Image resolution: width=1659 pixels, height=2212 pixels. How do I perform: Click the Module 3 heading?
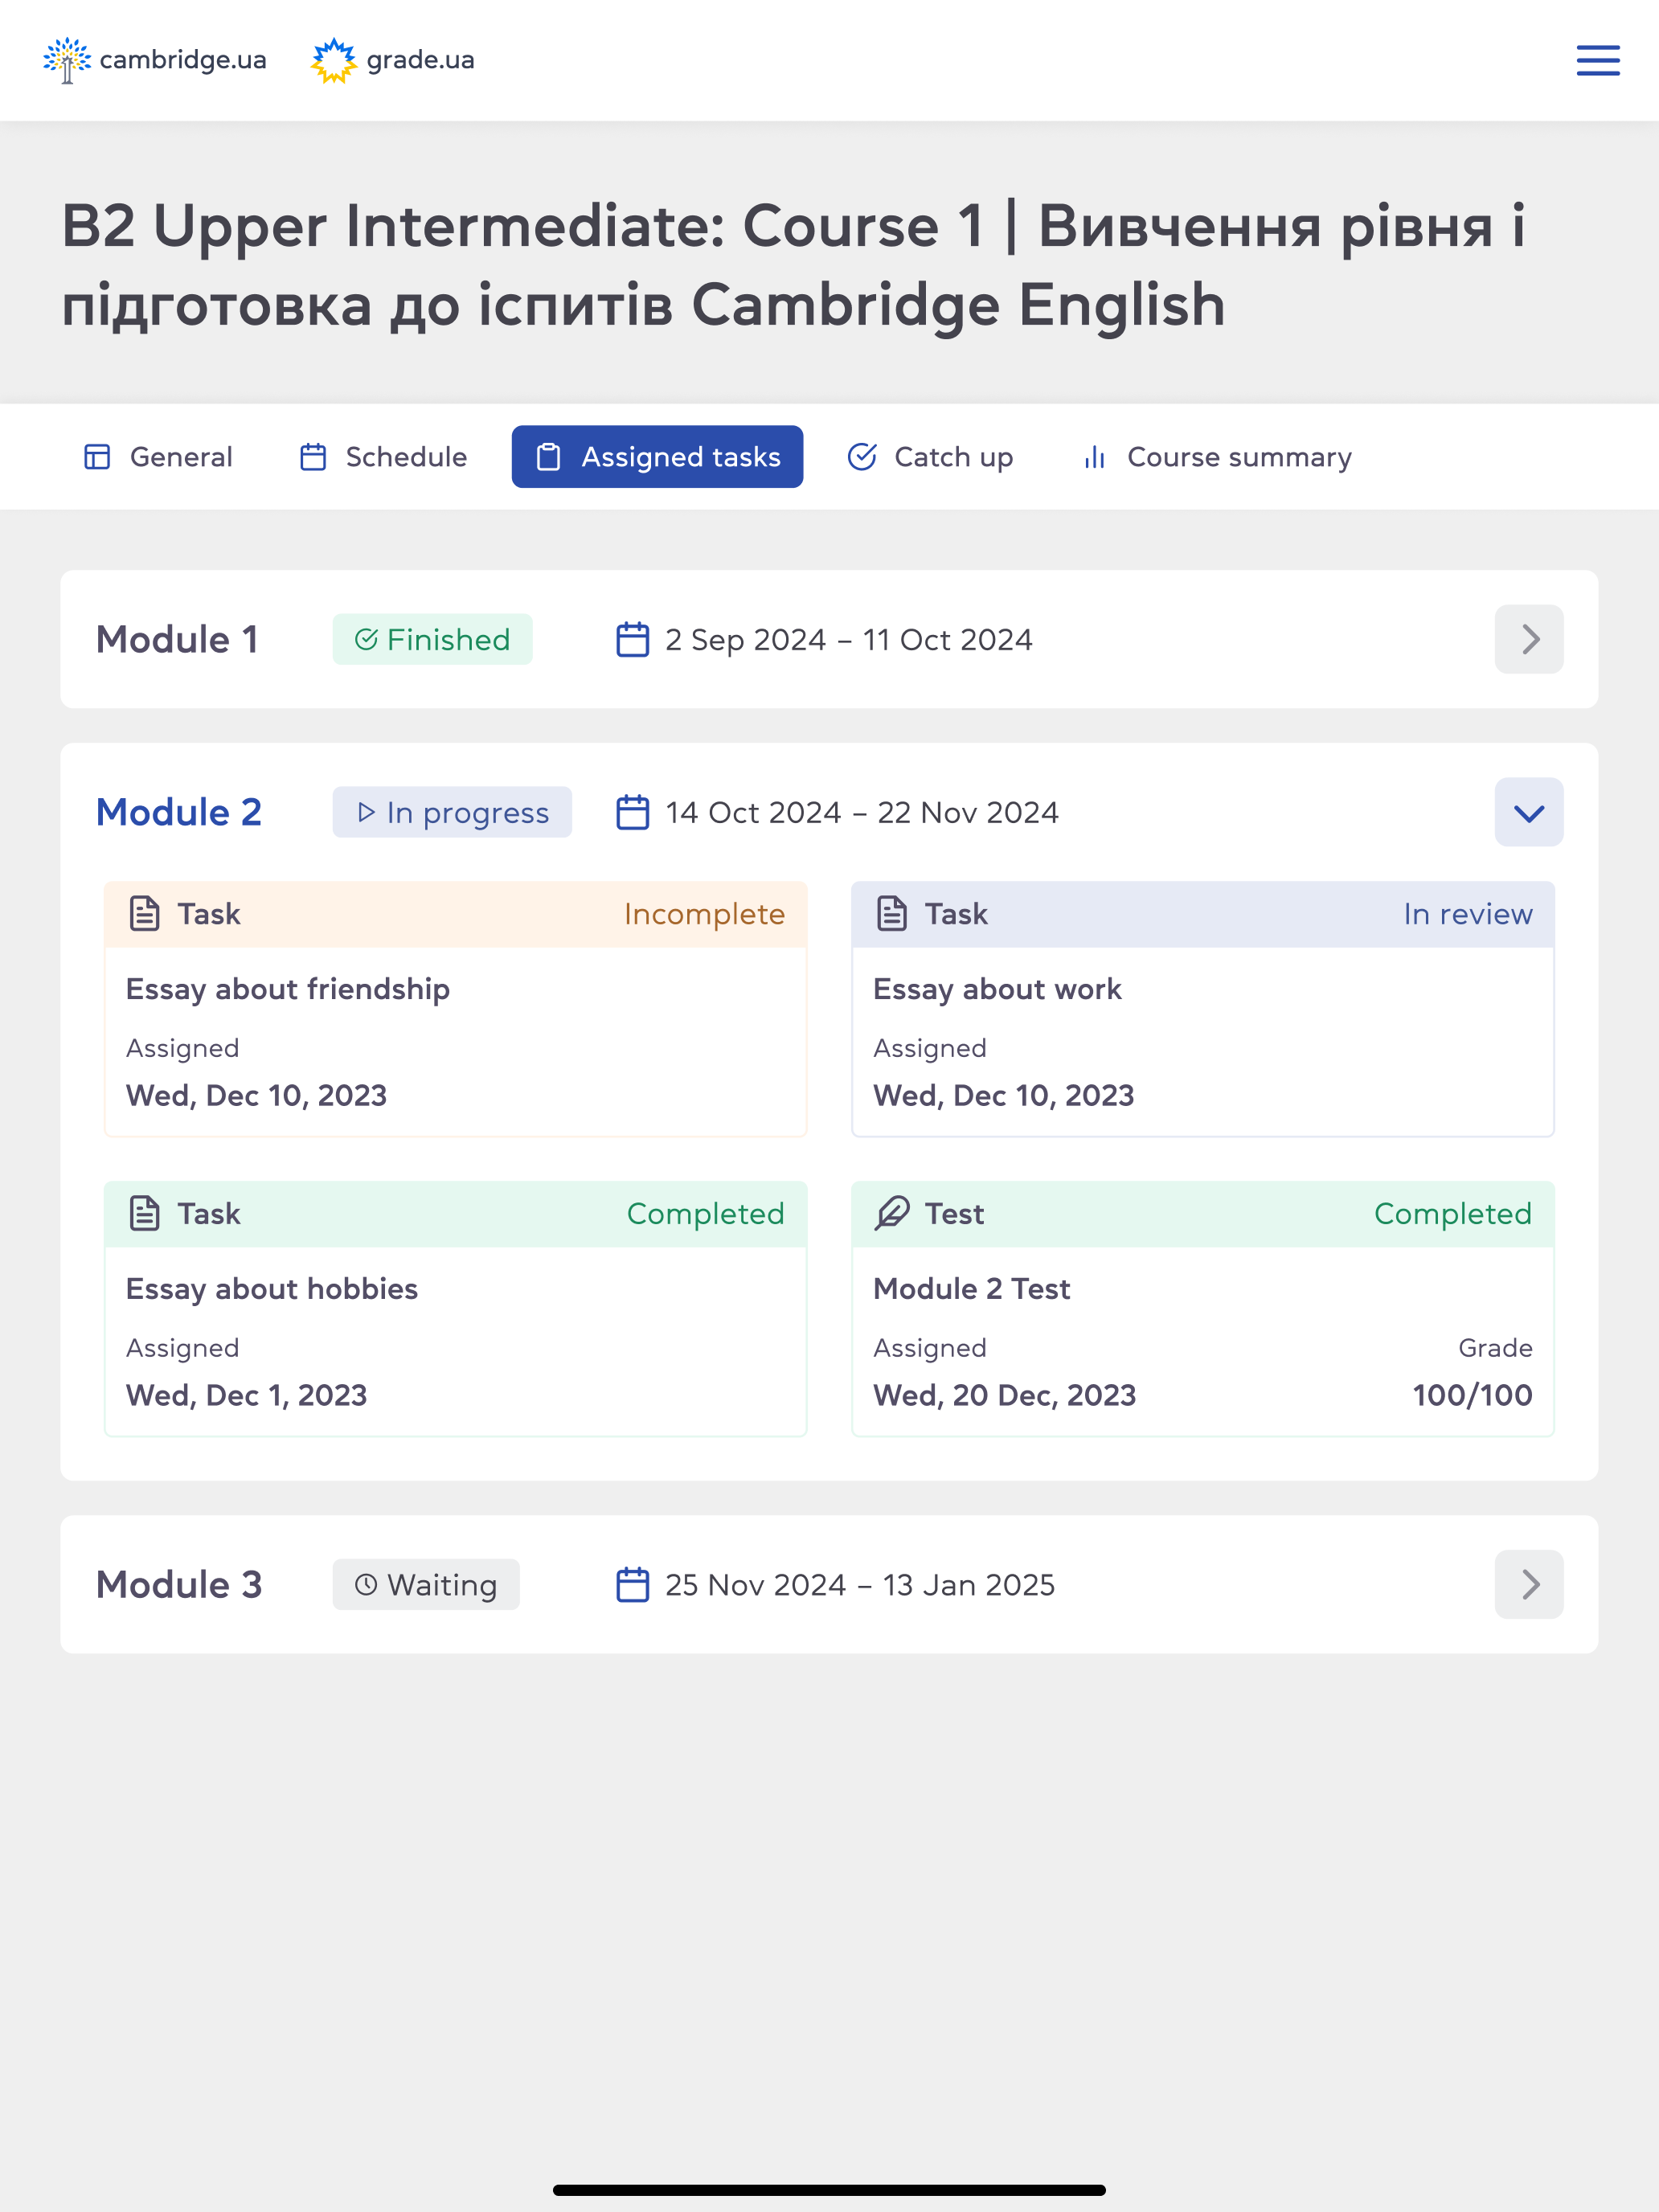click(x=179, y=1584)
